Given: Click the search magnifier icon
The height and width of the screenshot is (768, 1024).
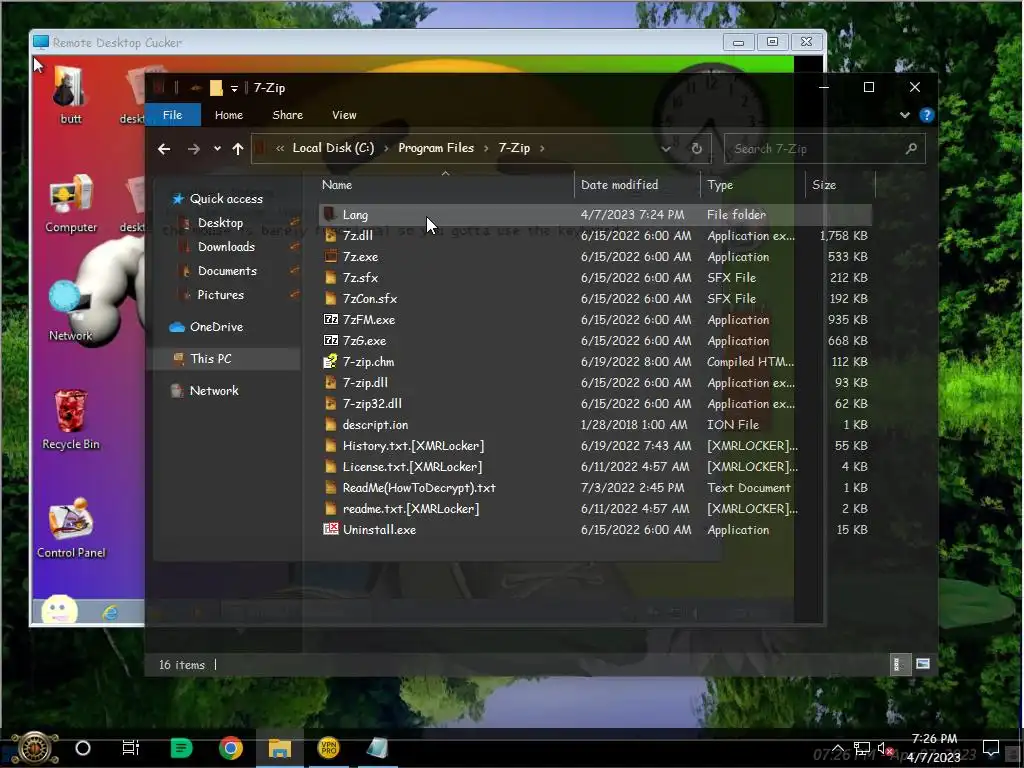Looking at the screenshot, I should pos(911,148).
